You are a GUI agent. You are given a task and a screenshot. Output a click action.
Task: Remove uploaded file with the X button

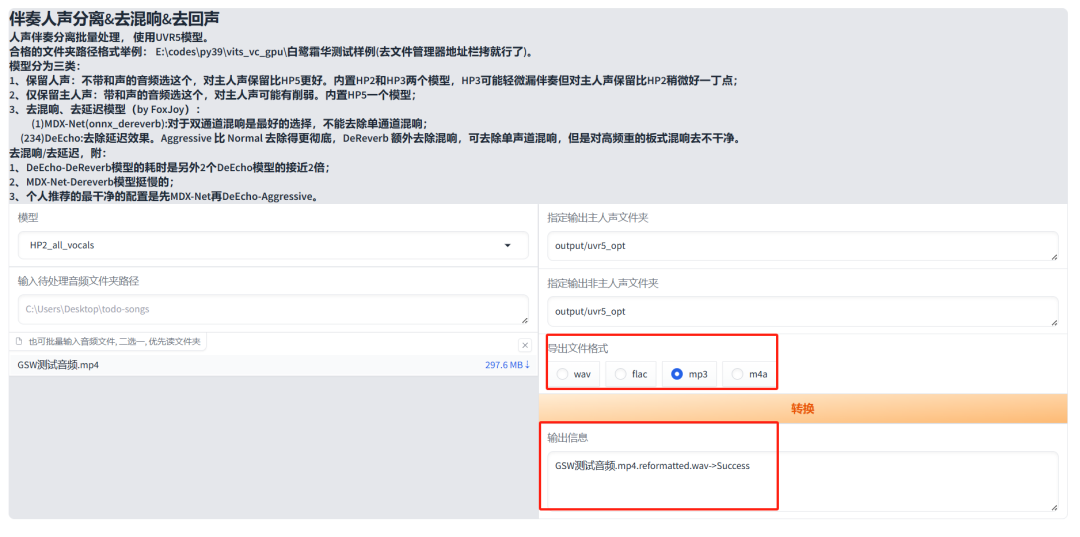[x=525, y=345]
